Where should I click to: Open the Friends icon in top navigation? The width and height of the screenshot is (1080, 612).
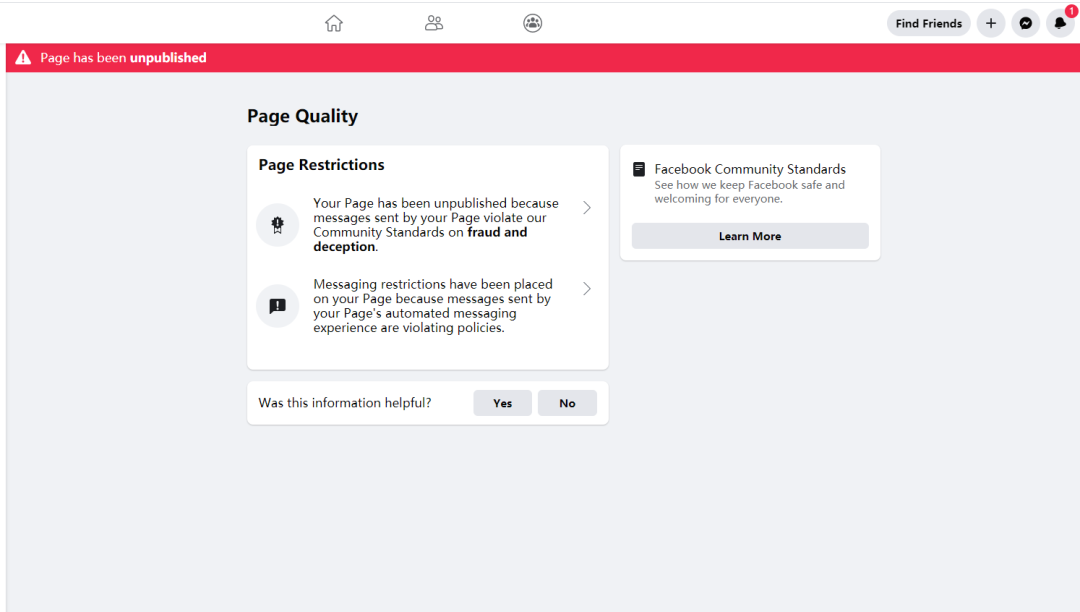pyautogui.click(x=434, y=23)
